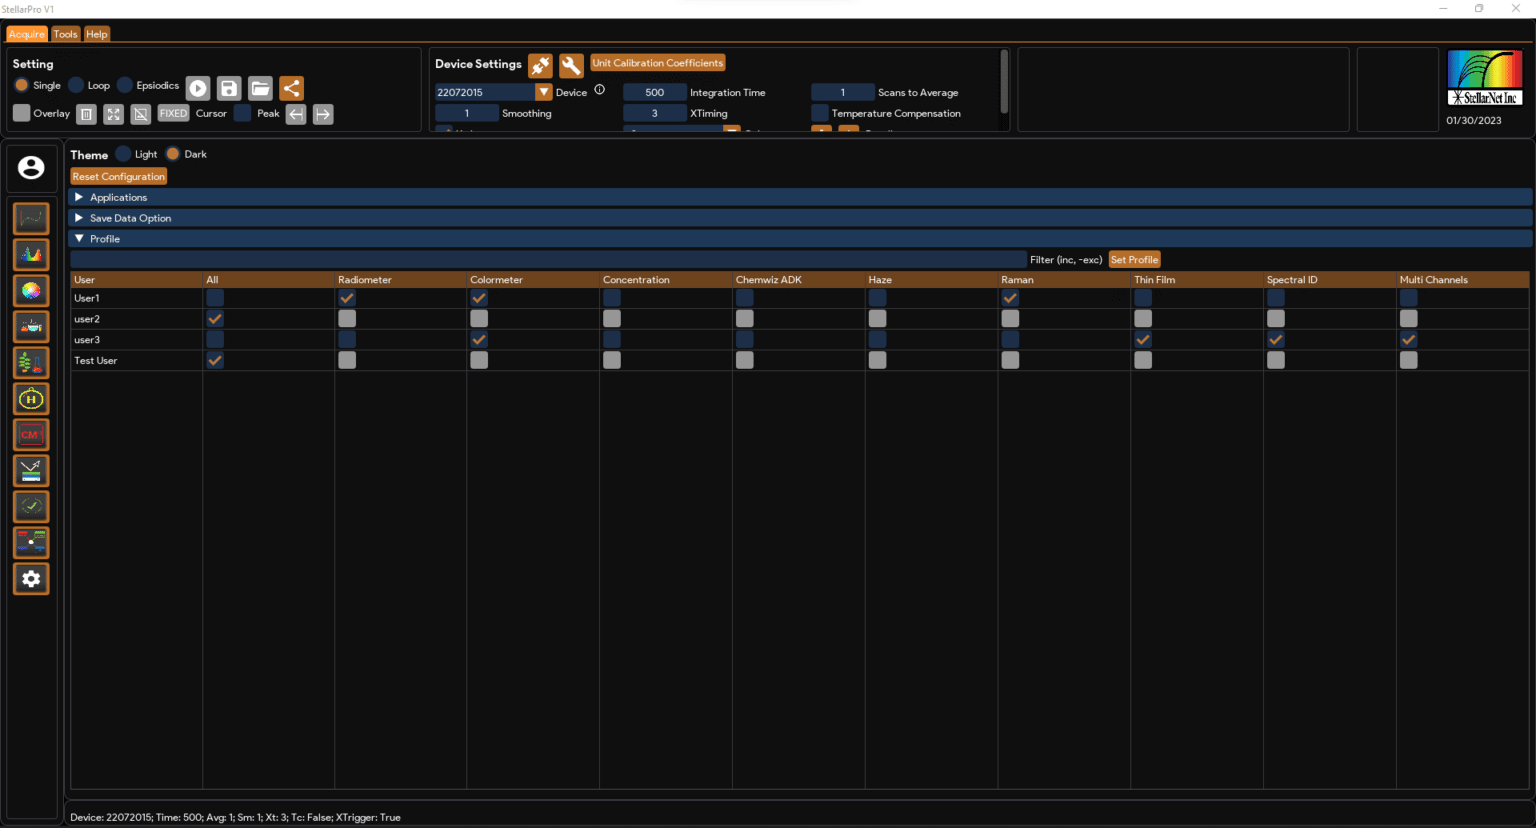
Task: Move cursor to previous peak with left arrow
Action: pyautogui.click(x=296, y=114)
